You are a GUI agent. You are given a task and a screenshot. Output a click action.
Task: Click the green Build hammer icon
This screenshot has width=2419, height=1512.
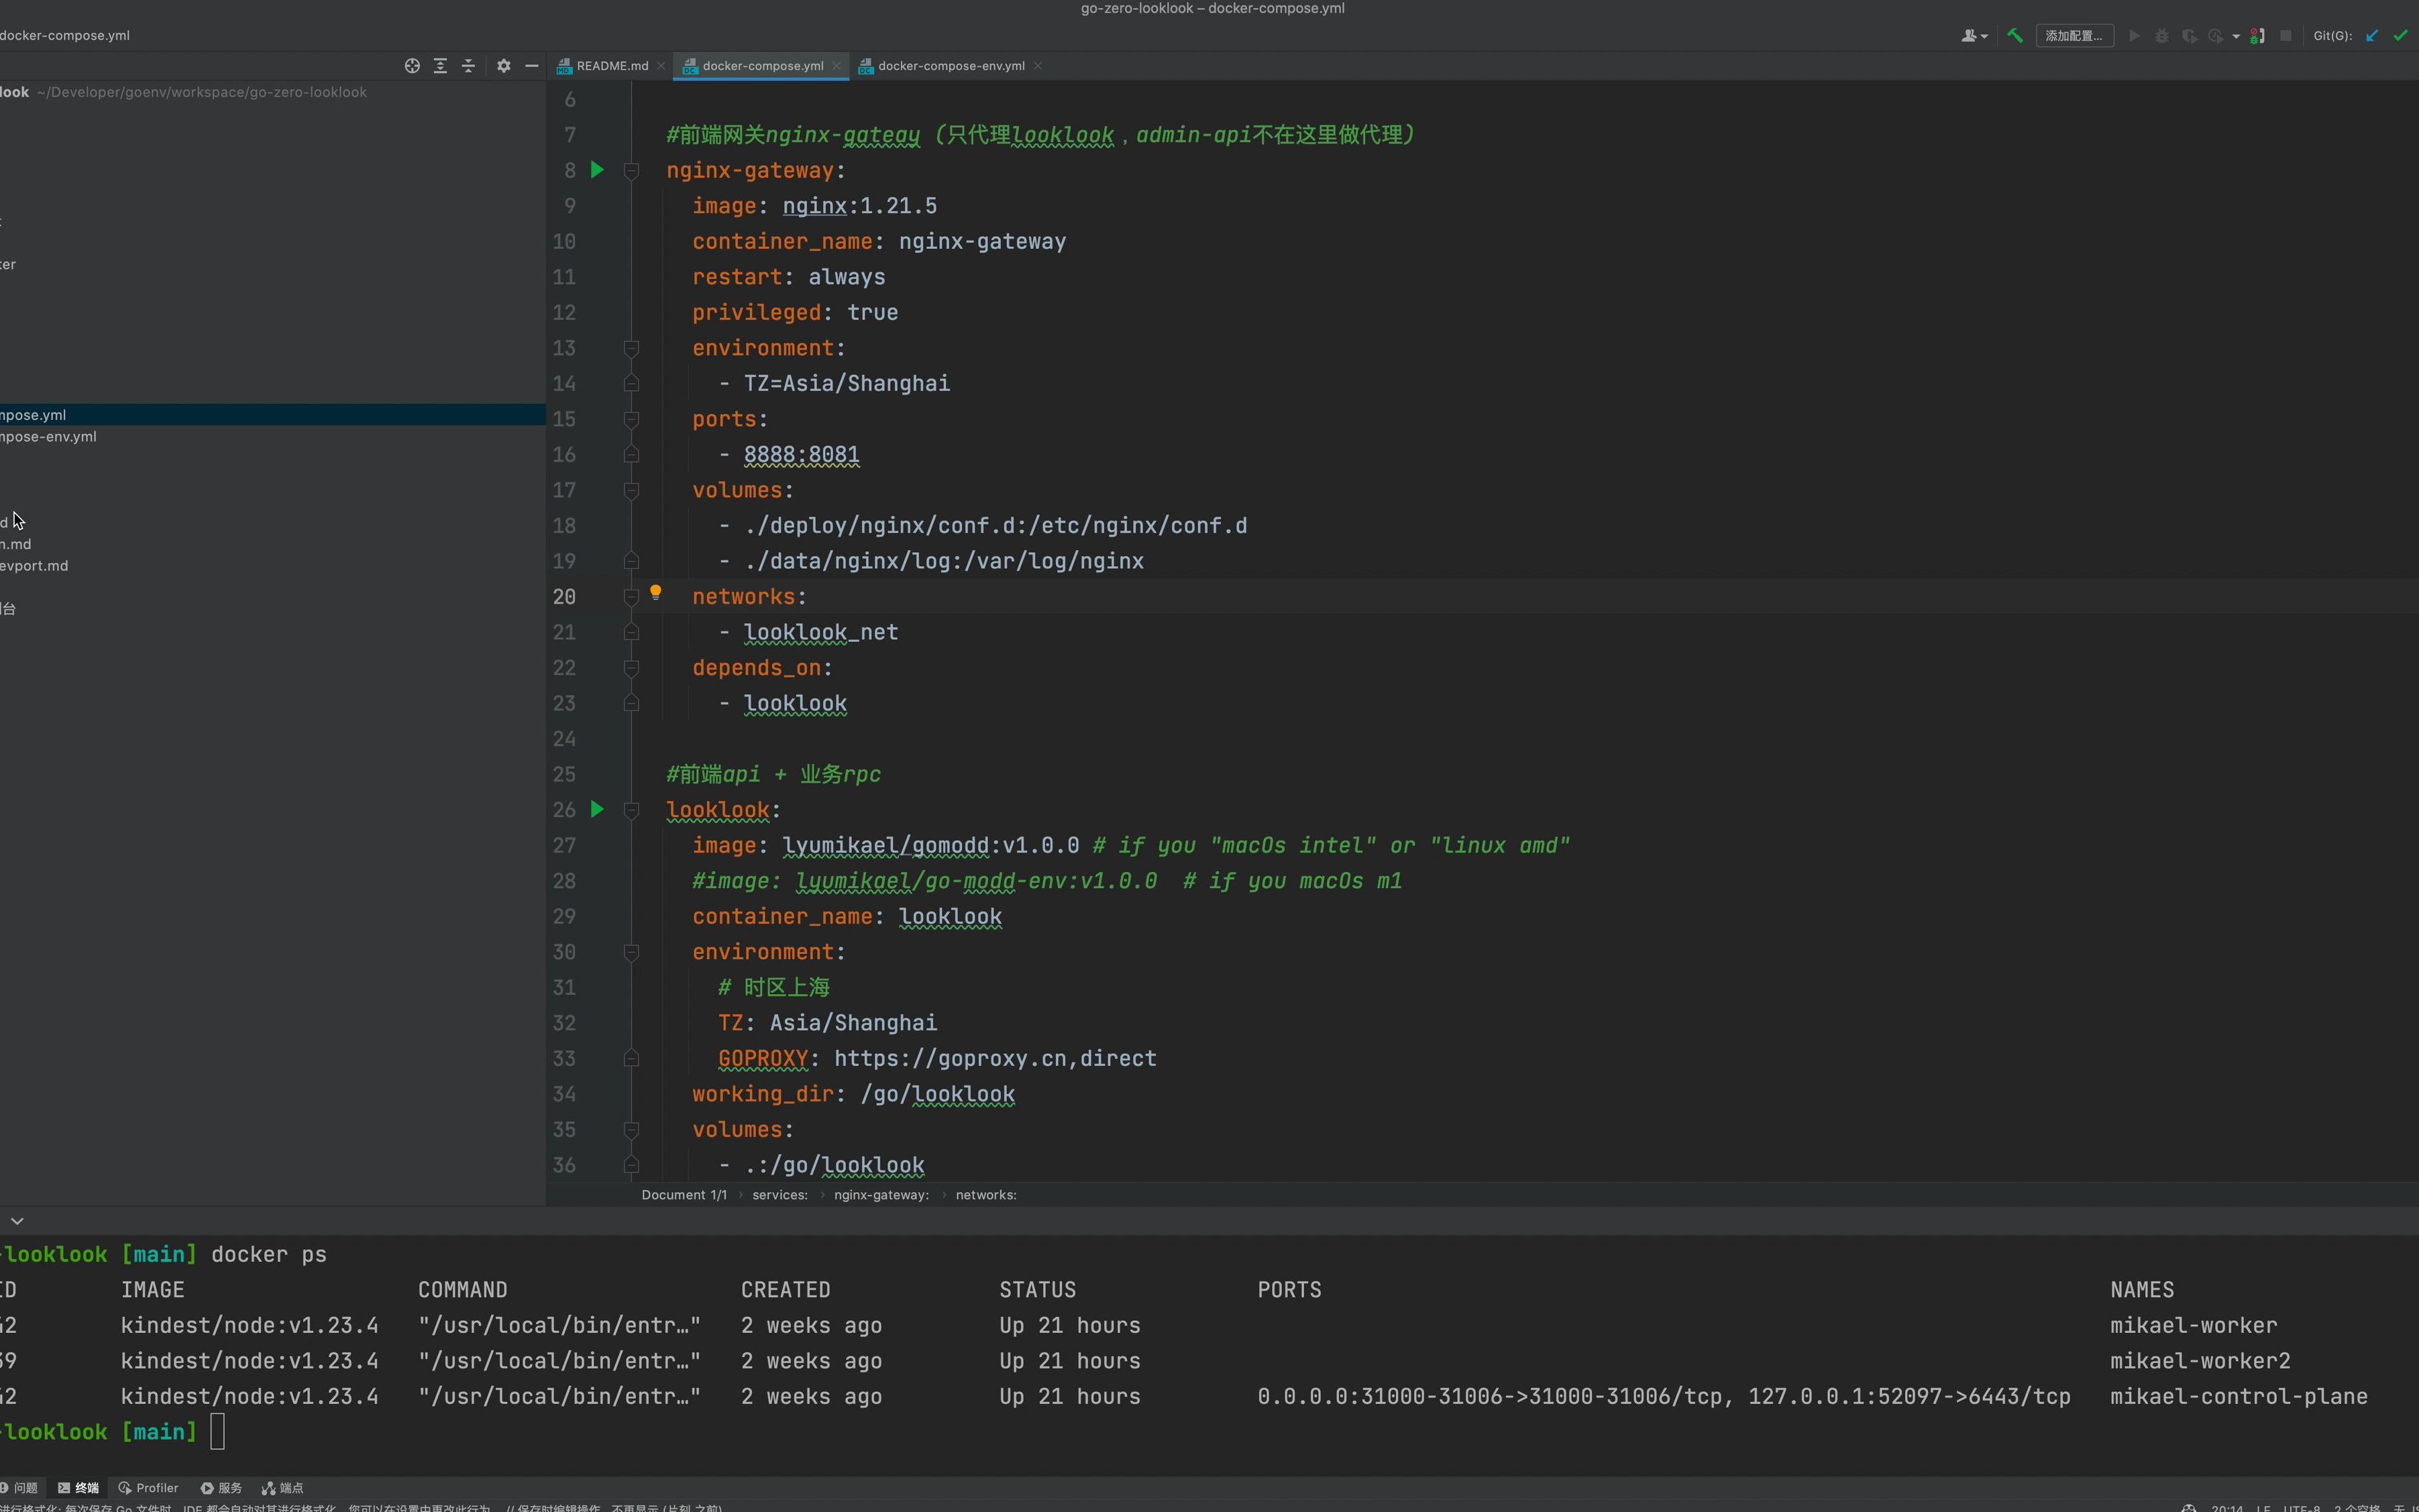pyautogui.click(x=2015, y=36)
